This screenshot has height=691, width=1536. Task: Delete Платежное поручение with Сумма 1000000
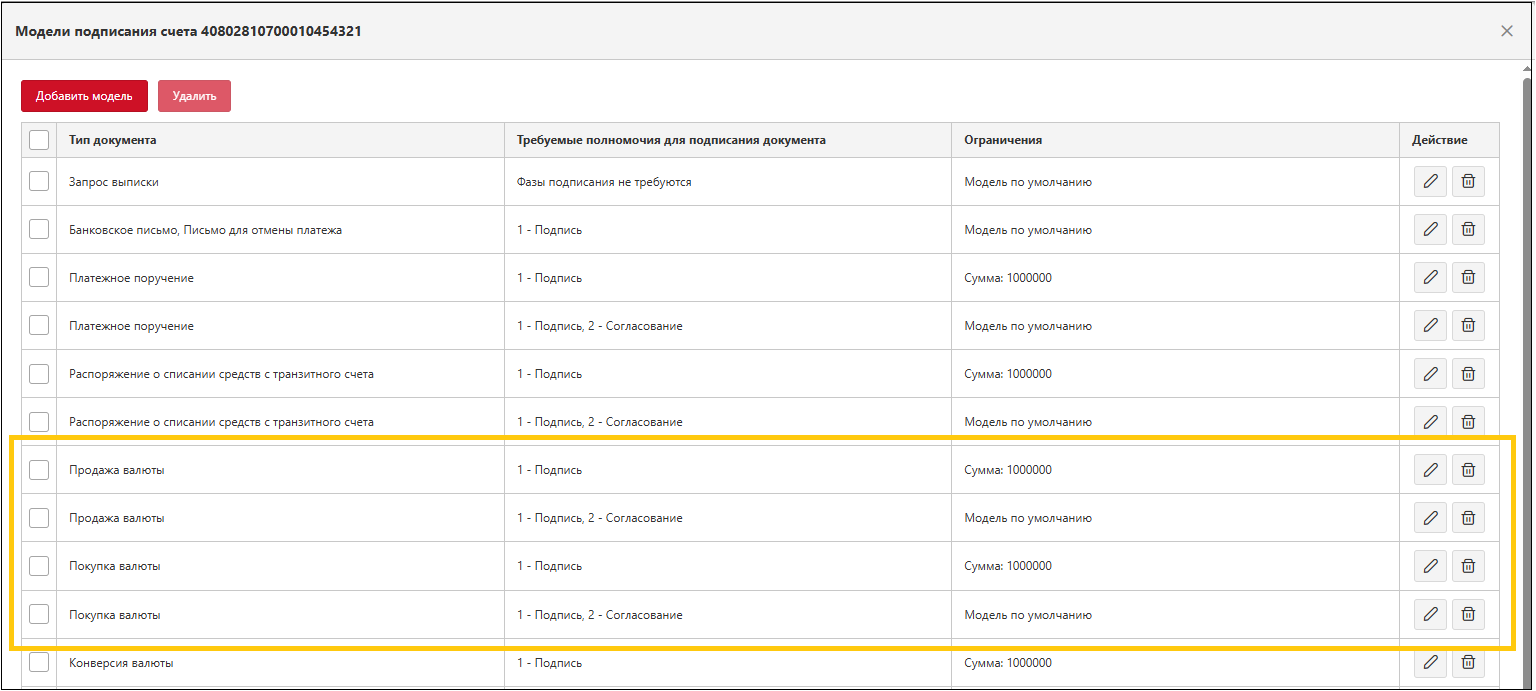click(x=1468, y=277)
